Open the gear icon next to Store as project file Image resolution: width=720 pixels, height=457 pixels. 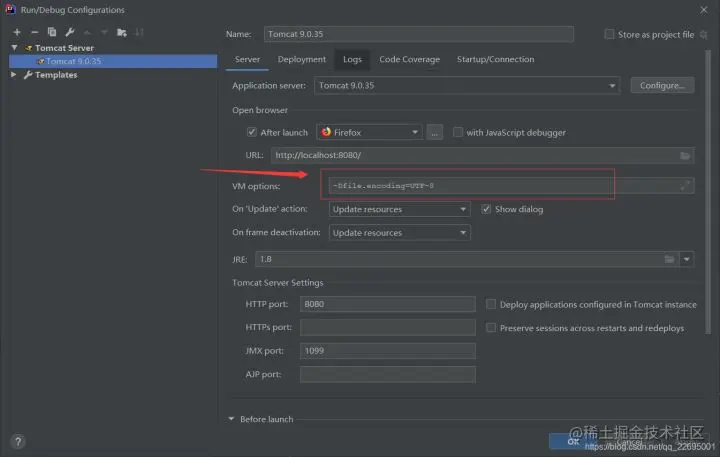click(x=703, y=34)
